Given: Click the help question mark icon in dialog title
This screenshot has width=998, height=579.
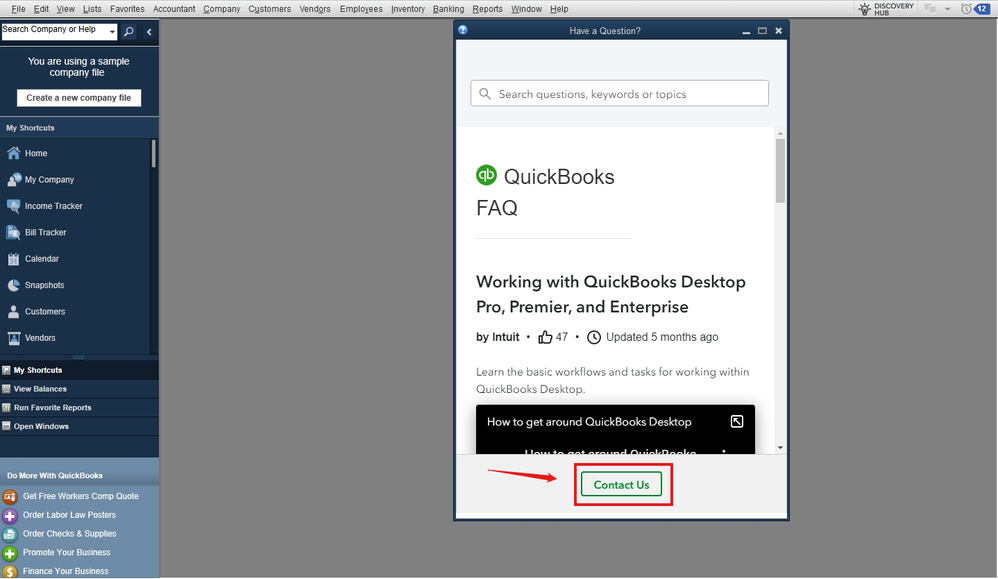Looking at the screenshot, I should click(463, 30).
